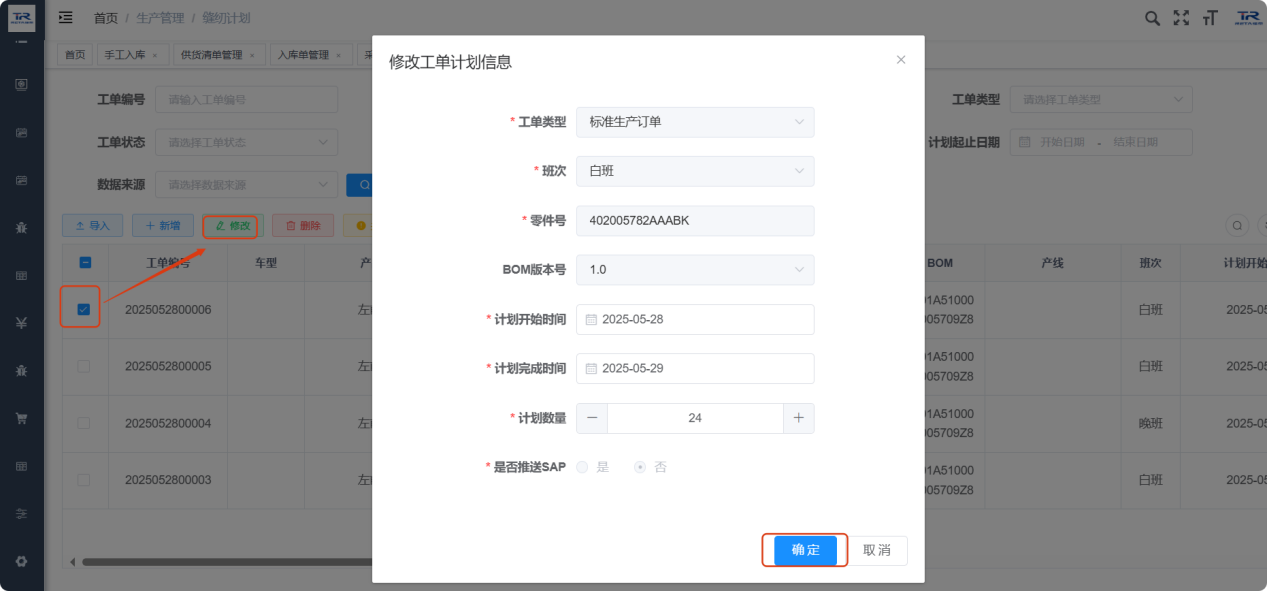The width and height of the screenshot is (1267, 591).
Task: Click the 确定 button to confirm
Action: pyautogui.click(x=805, y=550)
